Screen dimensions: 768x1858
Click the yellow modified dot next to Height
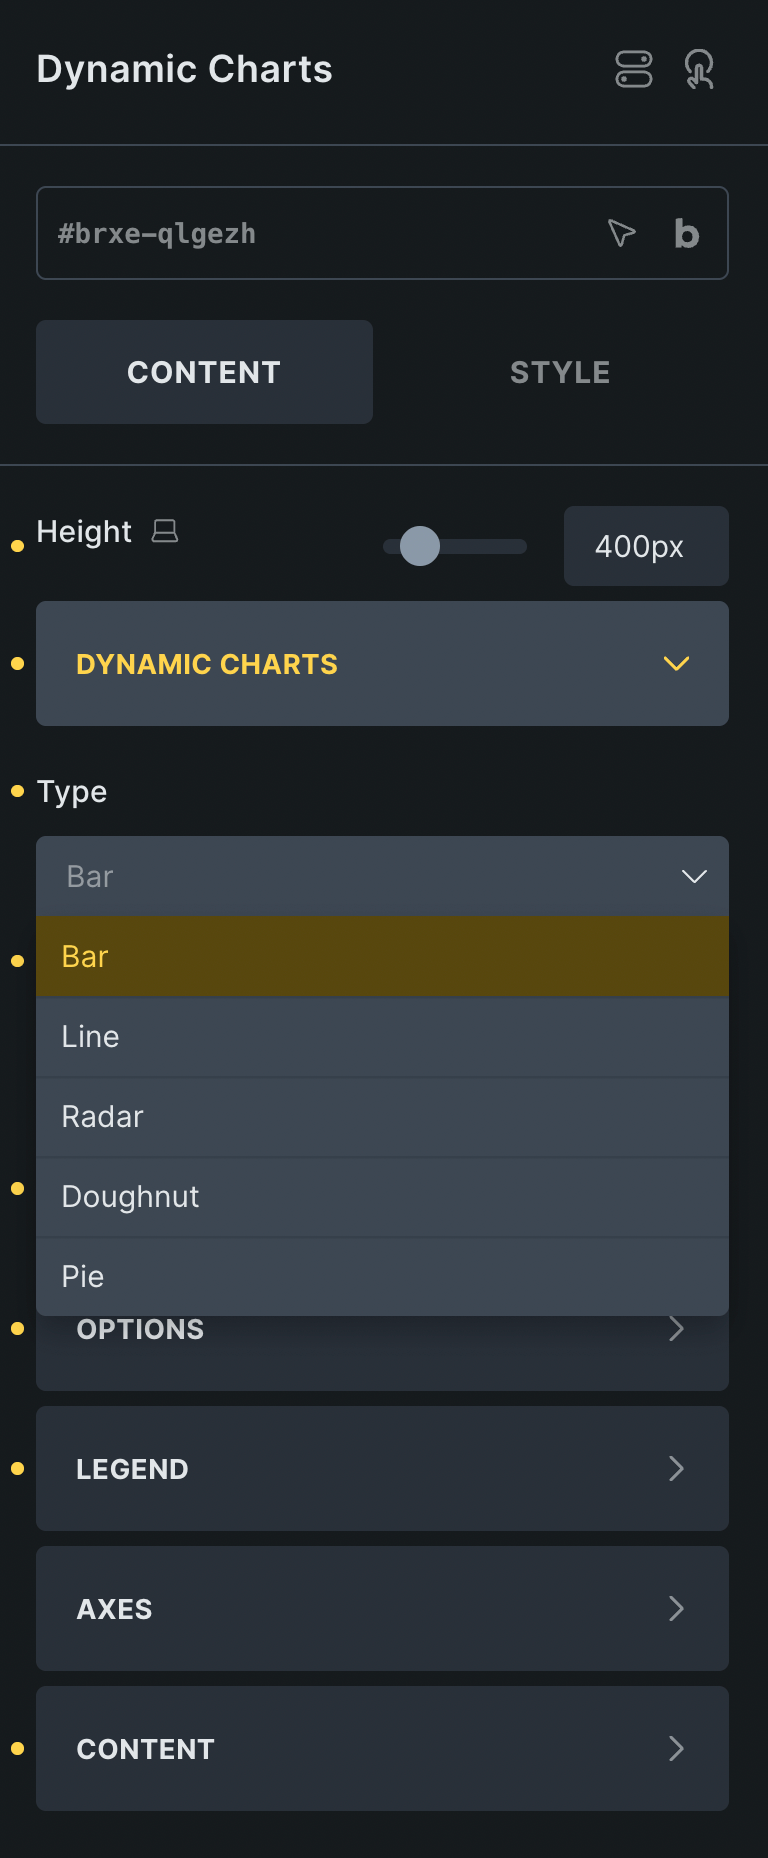tap(16, 546)
